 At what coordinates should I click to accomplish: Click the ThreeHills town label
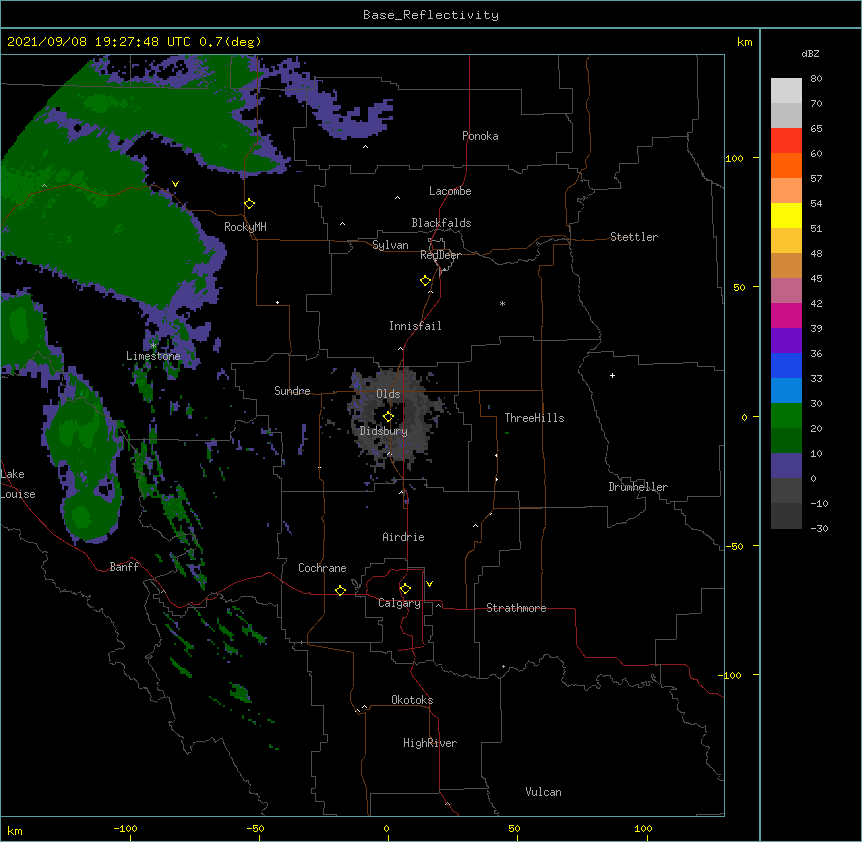coord(534,418)
